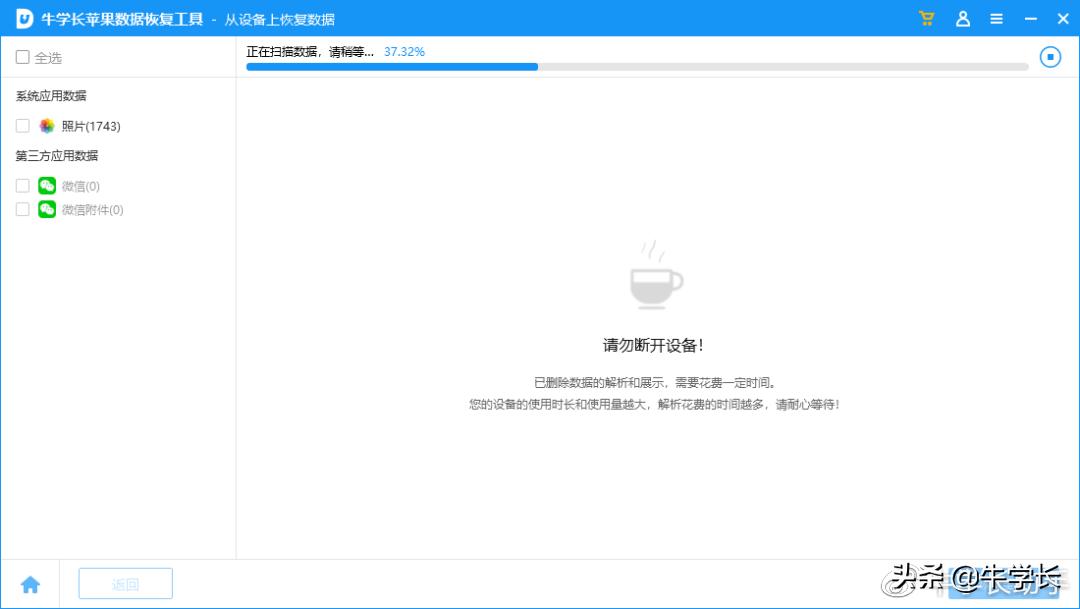Click the Photos (照片) app icon
Viewport: 1080px width, 609px height.
47,126
